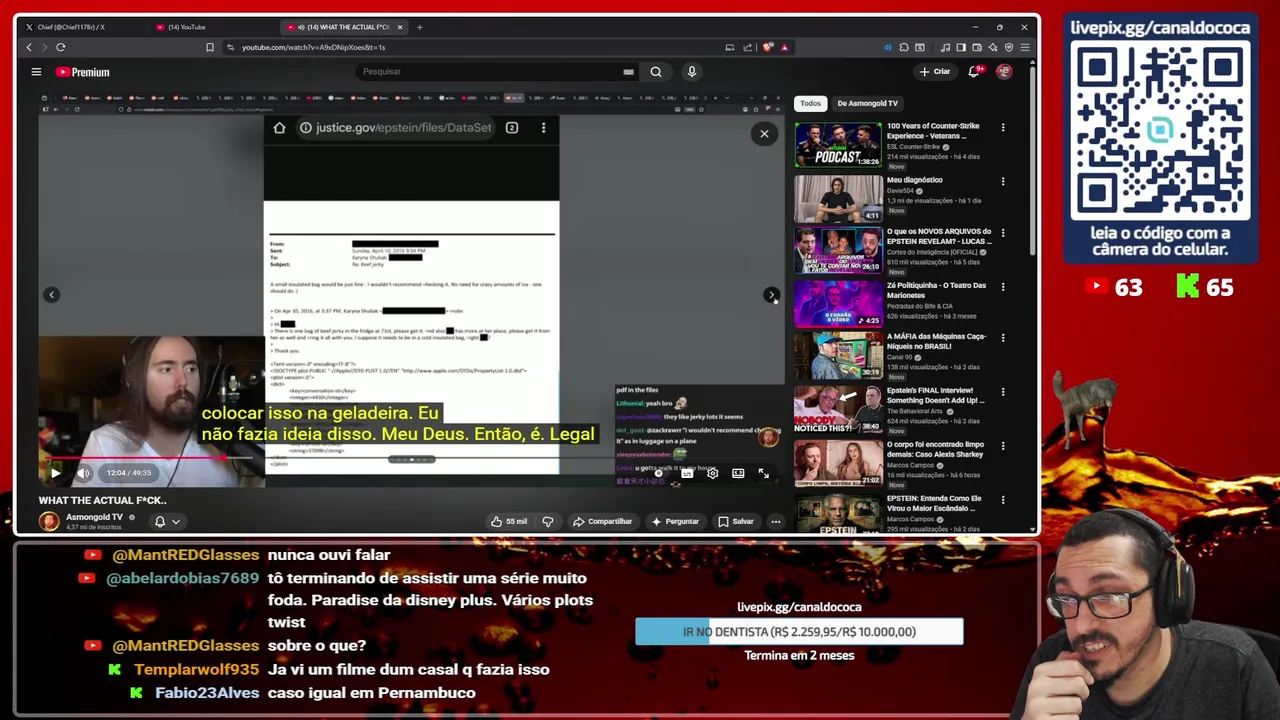
Task: Open Zé Politiquinha video thumbnail
Action: click(x=838, y=304)
